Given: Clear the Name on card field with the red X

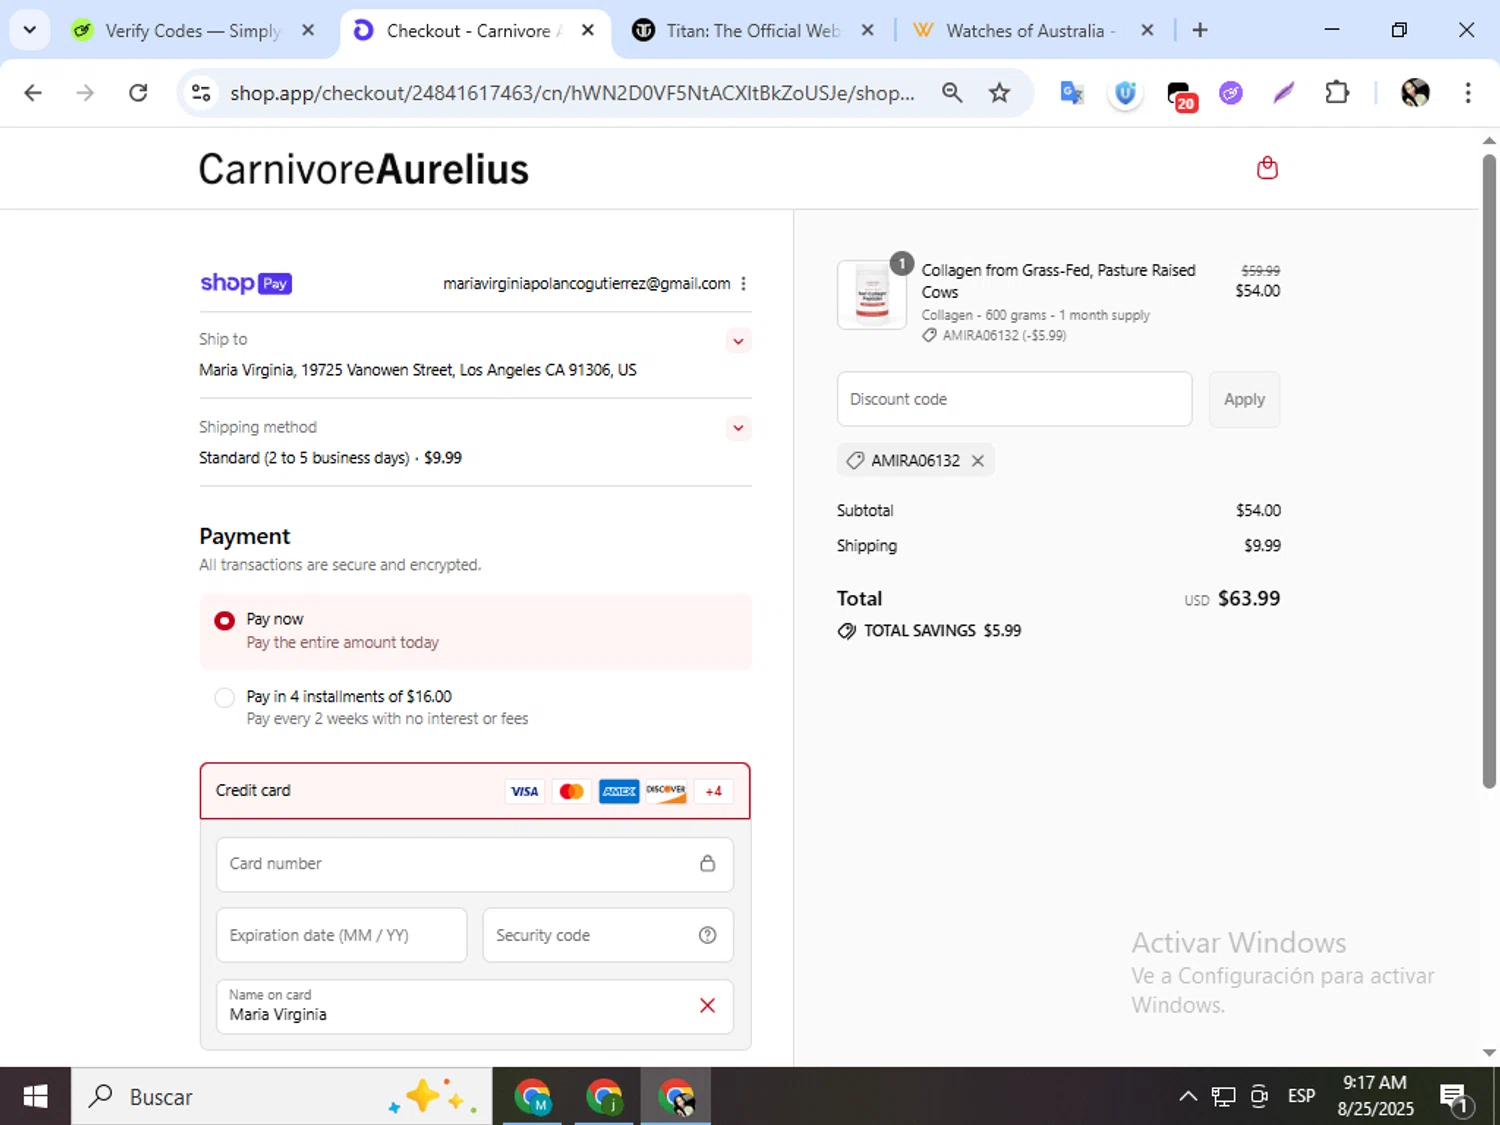Looking at the screenshot, I should pos(707,1005).
